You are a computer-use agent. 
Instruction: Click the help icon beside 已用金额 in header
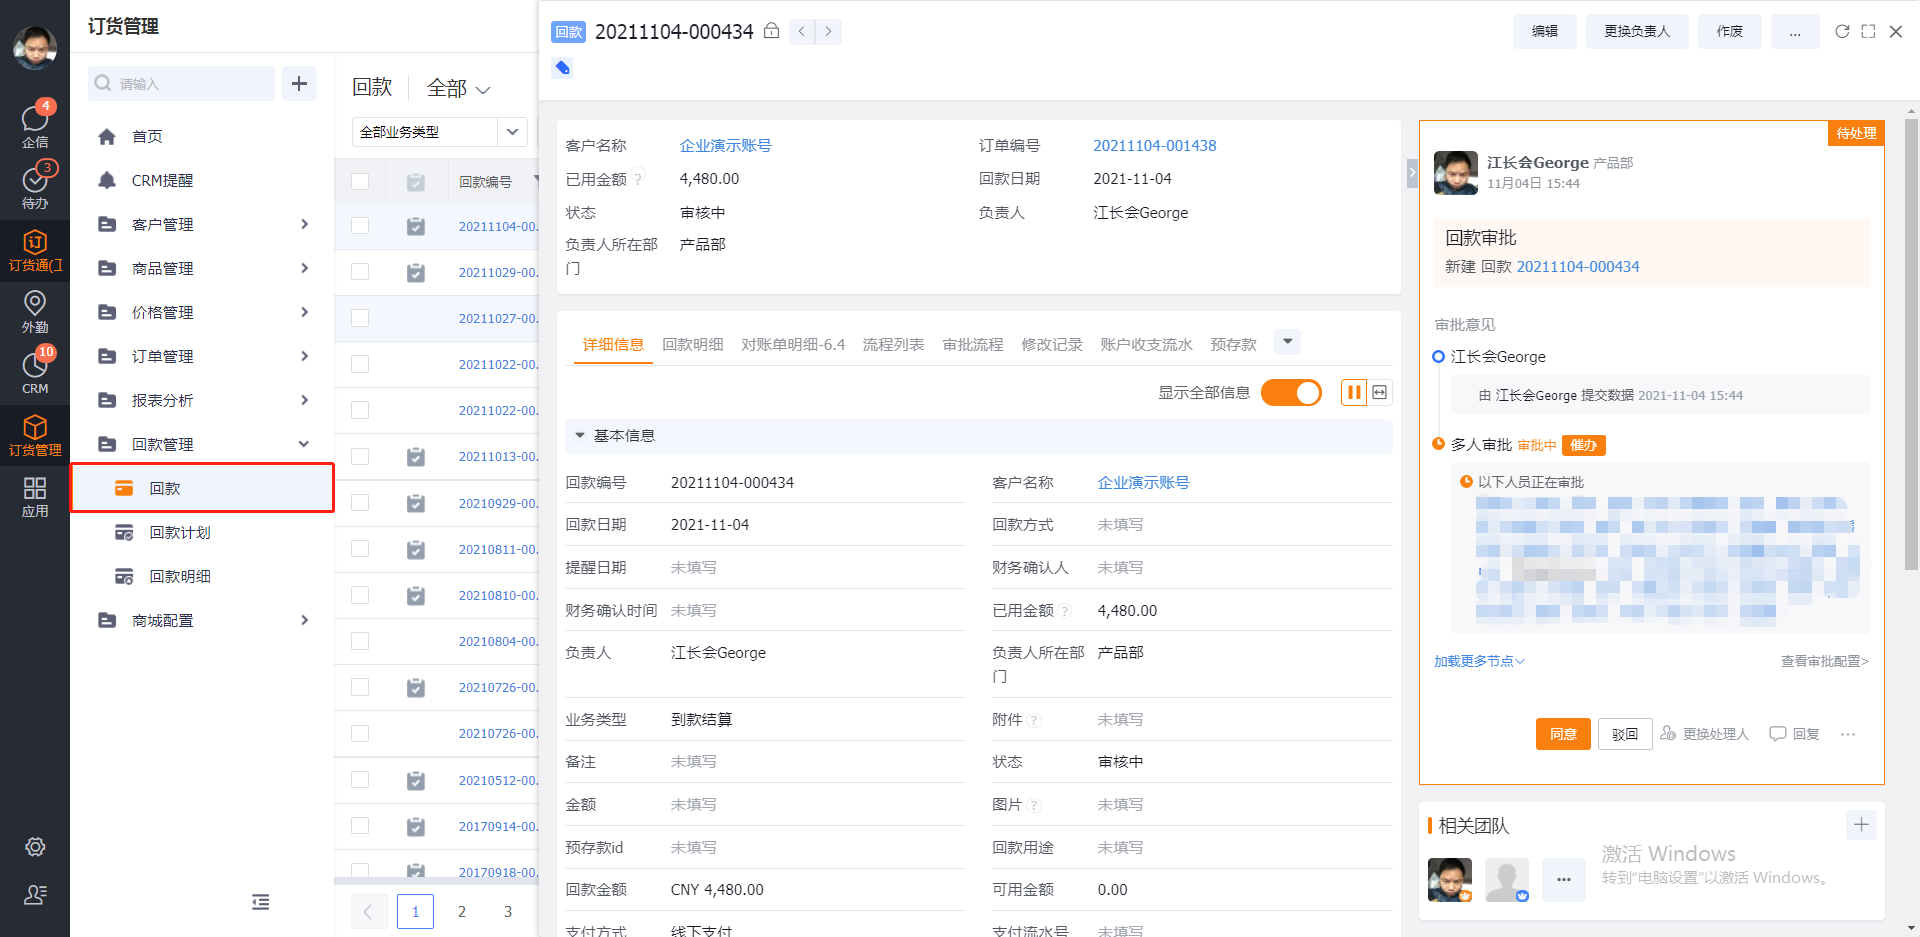[x=637, y=179]
